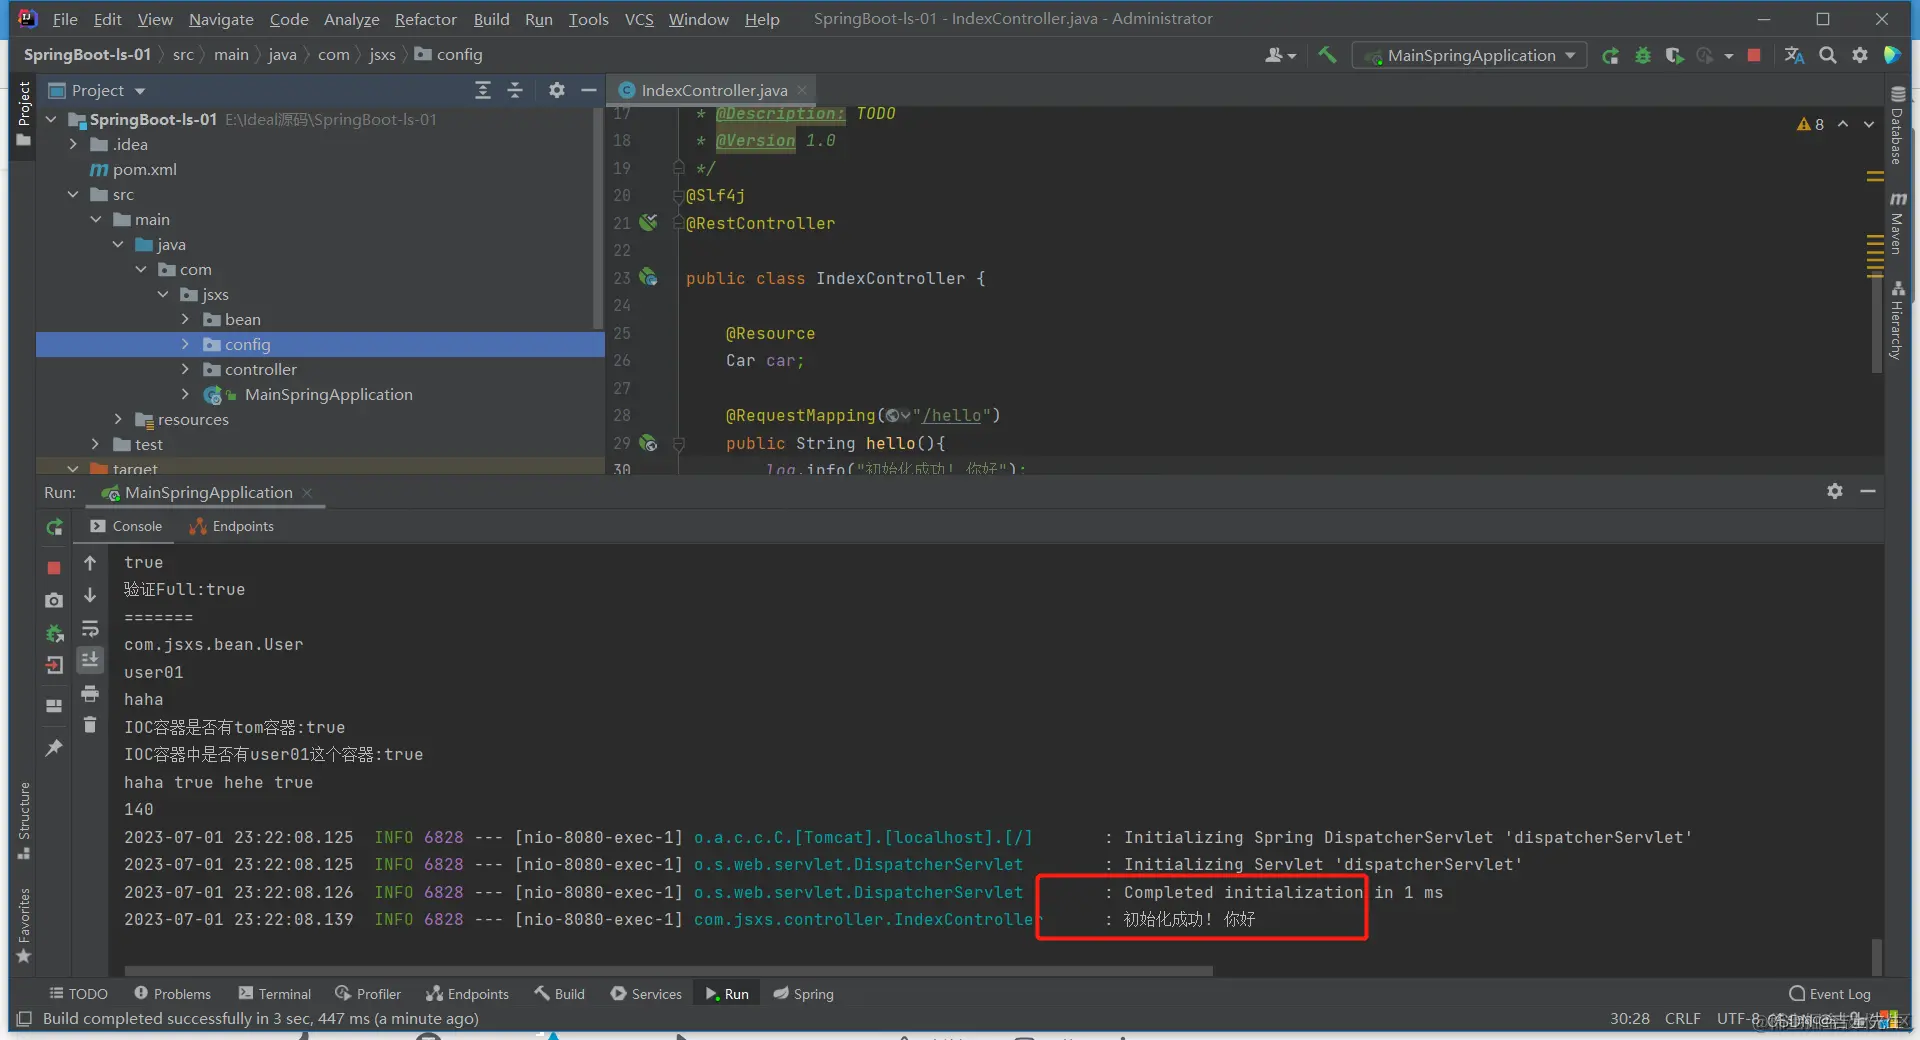This screenshot has width=1920, height=1040.
Task: Close the MainSpringApplication run tab
Action: [x=308, y=492]
